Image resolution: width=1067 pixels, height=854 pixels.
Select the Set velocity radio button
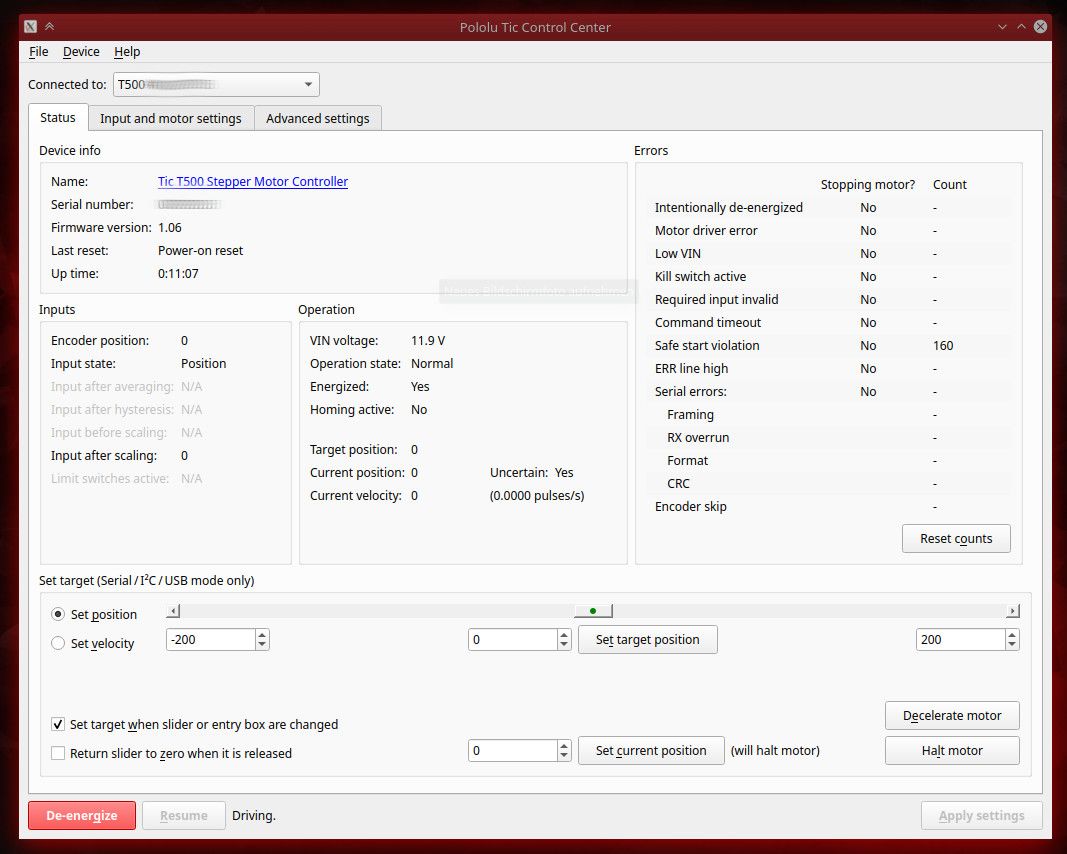point(57,643)
